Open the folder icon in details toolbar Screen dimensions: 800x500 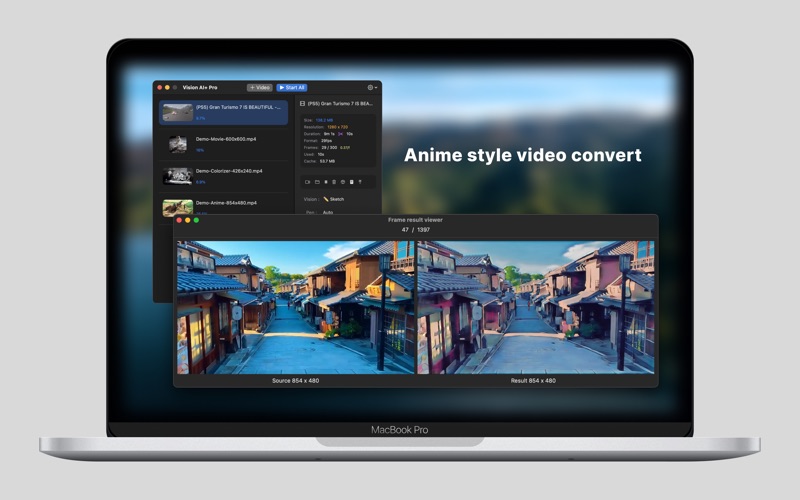point(317,182)
